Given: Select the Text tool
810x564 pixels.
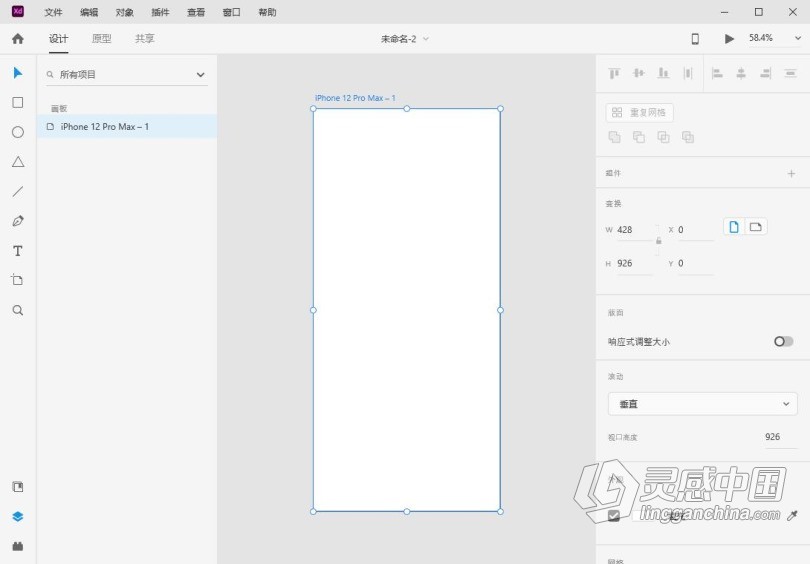Looking at the screenshot, I should click(18, 251).
